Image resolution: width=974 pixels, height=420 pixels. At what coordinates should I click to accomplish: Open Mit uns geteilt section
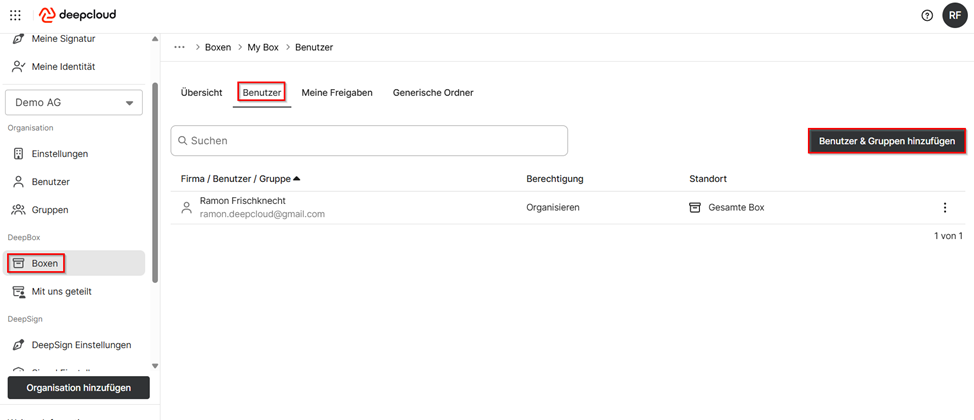61,291
